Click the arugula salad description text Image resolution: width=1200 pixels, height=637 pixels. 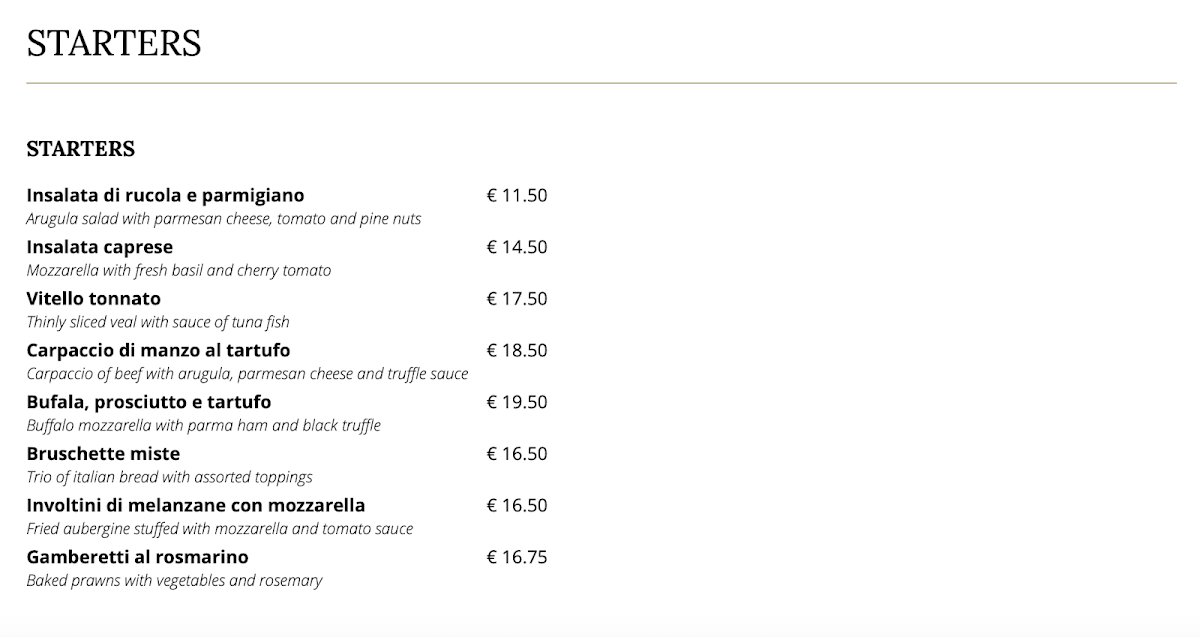pyautogui.click(x=224, y=219)
